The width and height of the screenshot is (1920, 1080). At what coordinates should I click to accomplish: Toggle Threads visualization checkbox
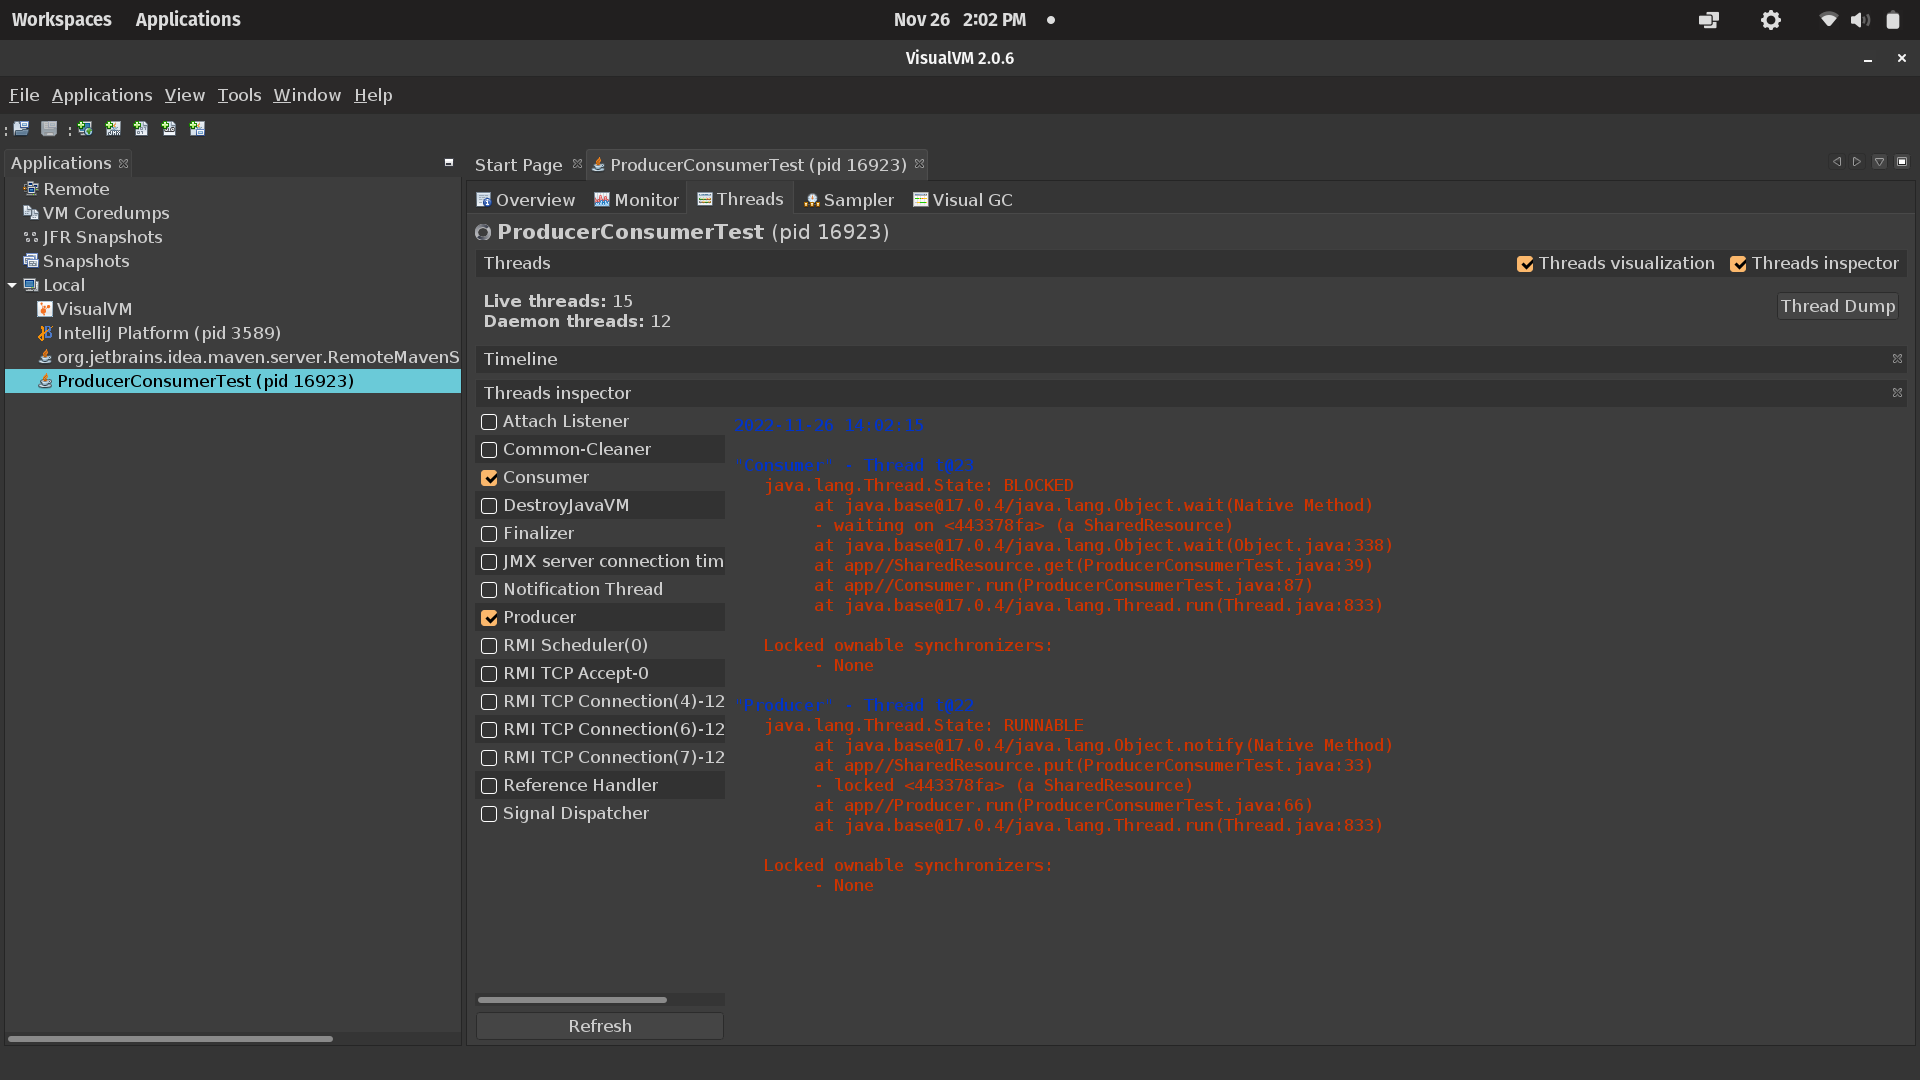point(1524,262)
